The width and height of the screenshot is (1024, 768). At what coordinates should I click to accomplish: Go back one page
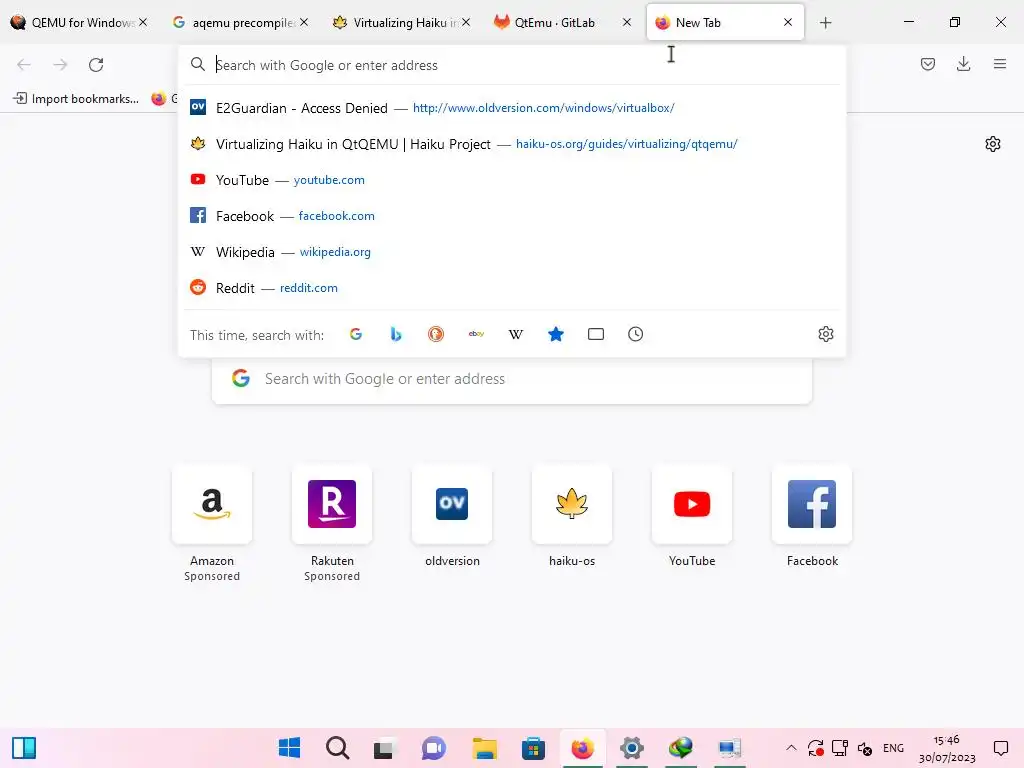pos(24,65)
